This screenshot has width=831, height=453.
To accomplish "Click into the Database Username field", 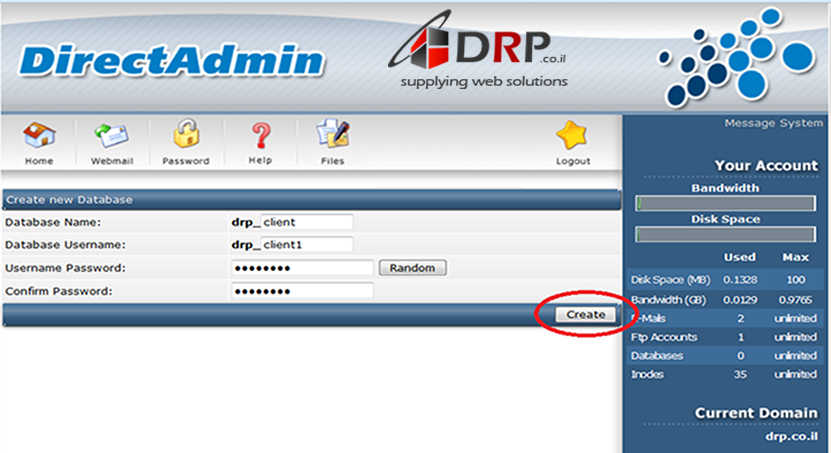I will (306, 245).
